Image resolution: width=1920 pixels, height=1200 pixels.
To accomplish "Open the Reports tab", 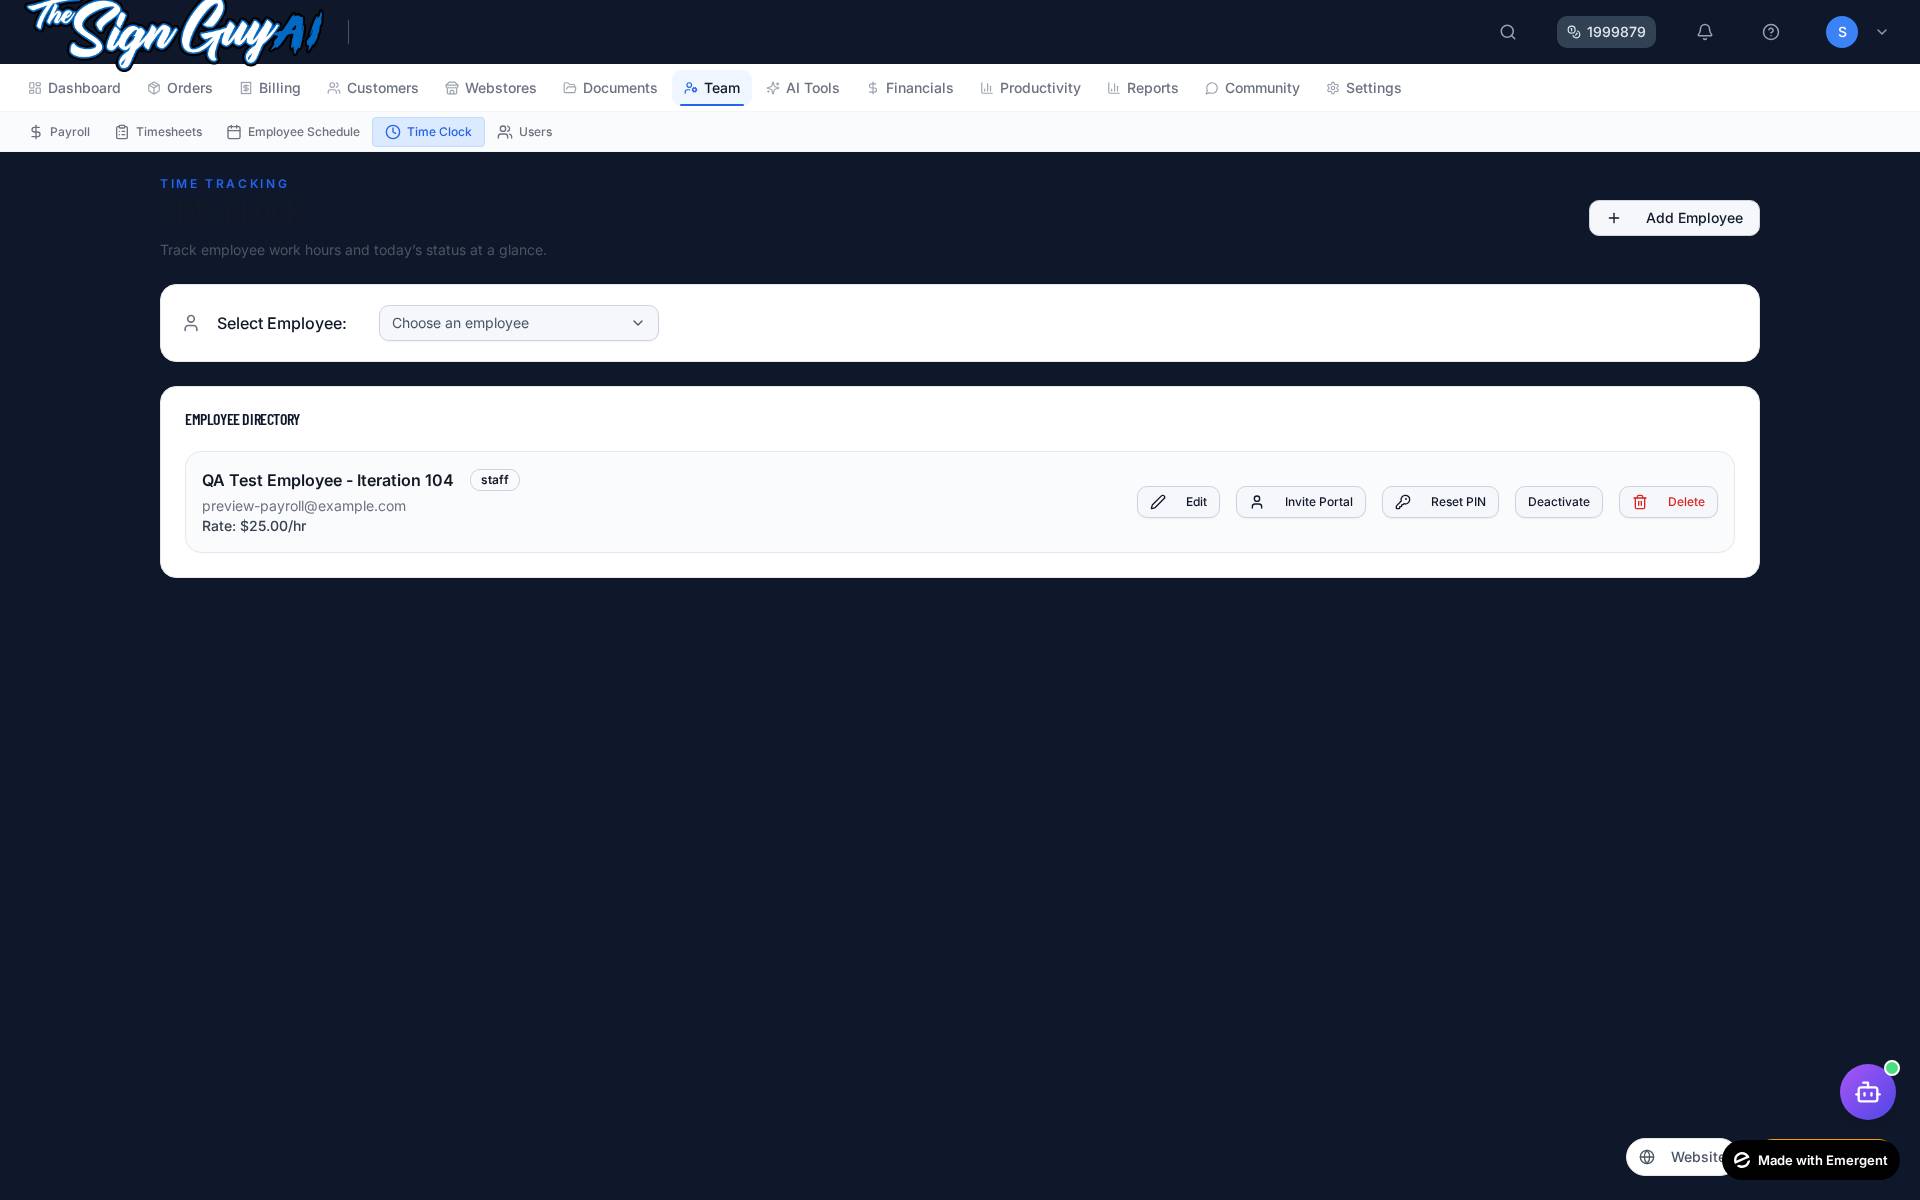I will [x=1143, y=88].
